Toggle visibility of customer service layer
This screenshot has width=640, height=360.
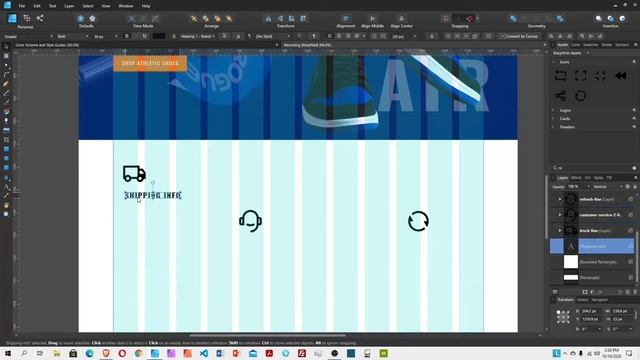(631, 215)
